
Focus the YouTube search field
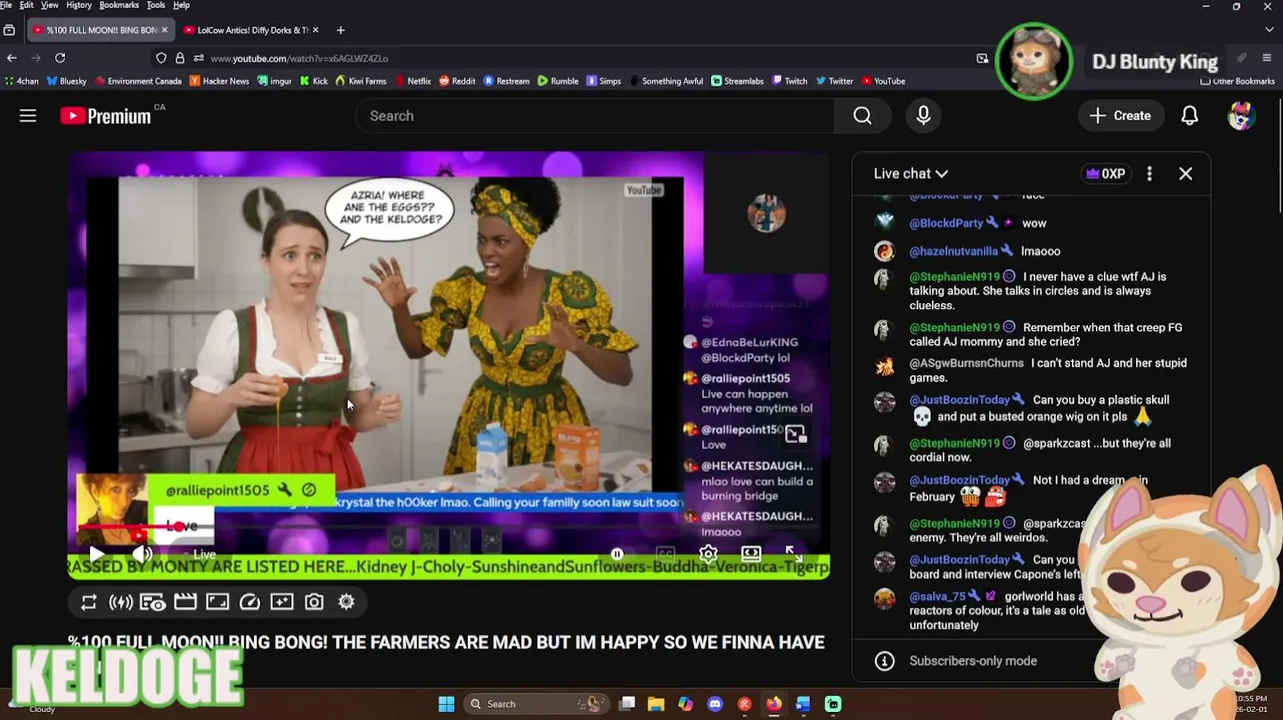(x=595, y=116)
